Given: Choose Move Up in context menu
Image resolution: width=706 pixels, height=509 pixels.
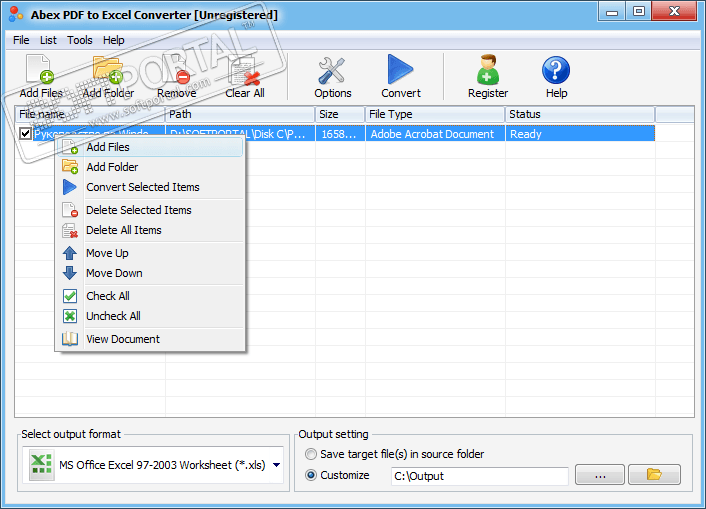Looking at the screenshot, I should point(150,253).
